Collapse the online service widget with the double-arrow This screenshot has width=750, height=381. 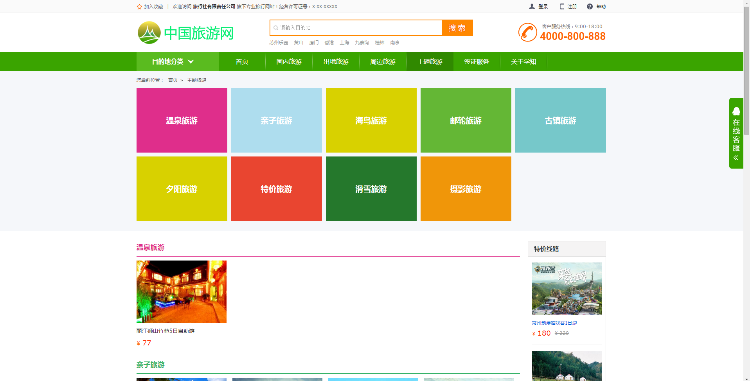click(736, 157)
